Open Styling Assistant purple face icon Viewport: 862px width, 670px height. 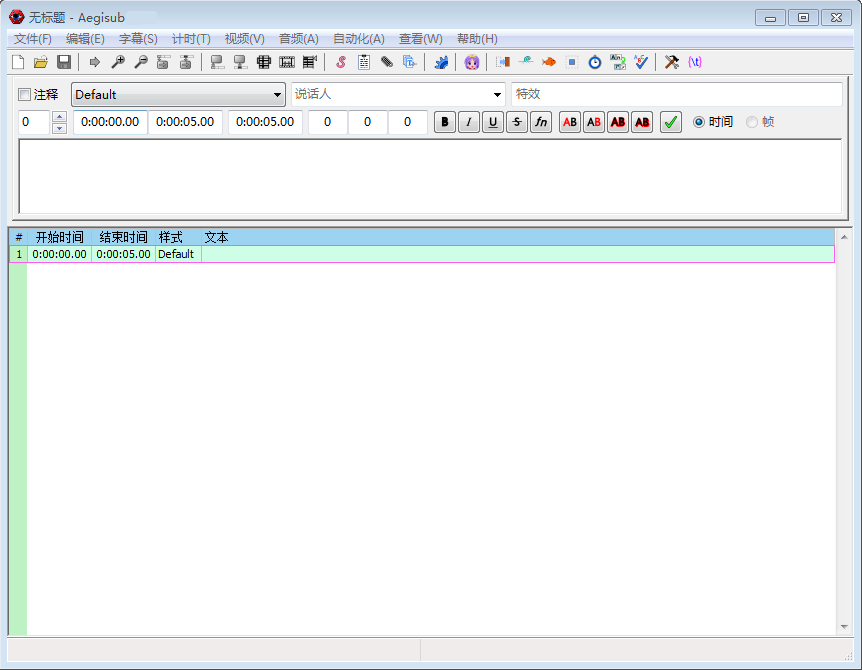pyautogui.click(x=472, y=62)
